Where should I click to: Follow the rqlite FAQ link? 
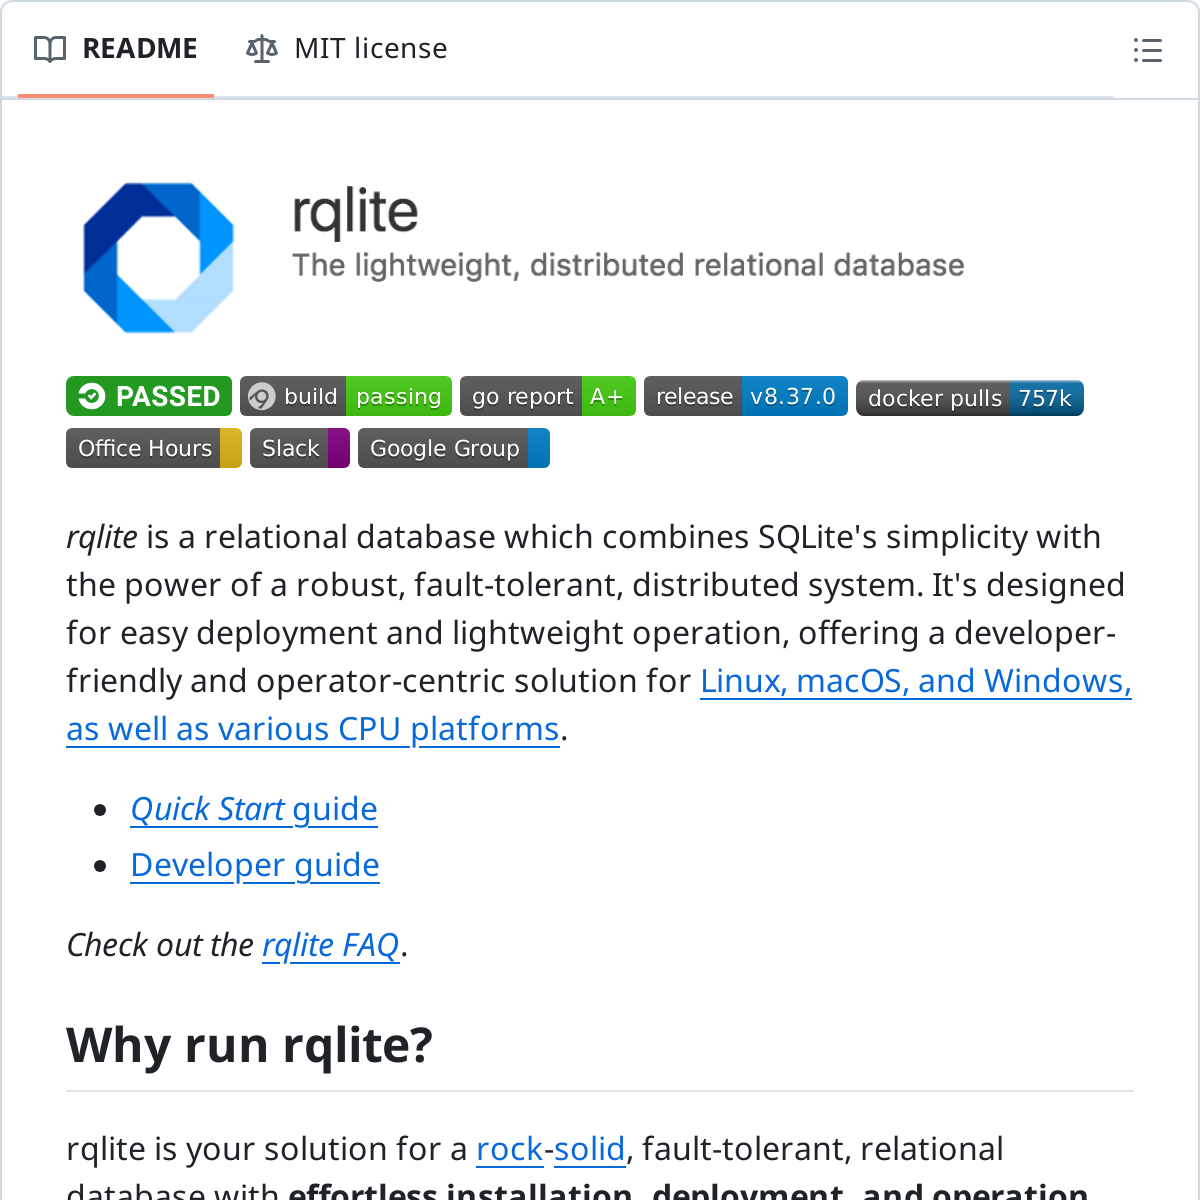pyautogui.click(x=330, y=945)
